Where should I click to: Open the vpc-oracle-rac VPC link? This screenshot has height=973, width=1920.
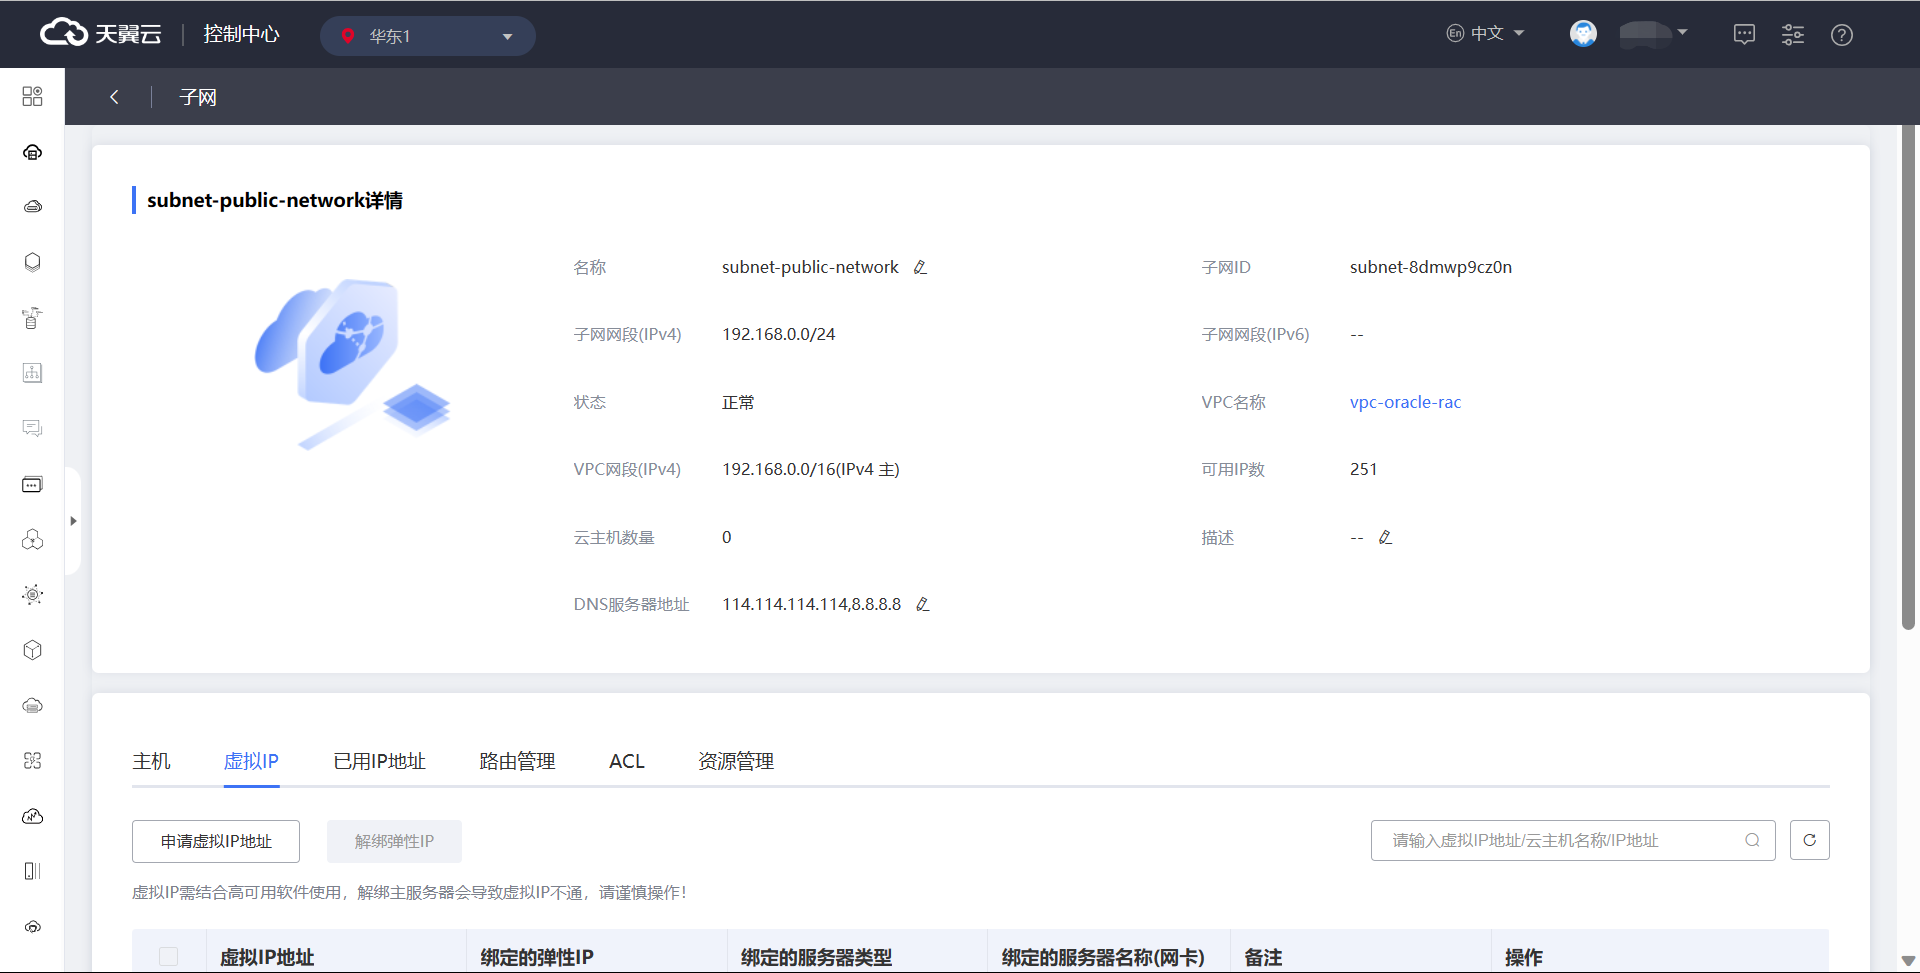point(1405,402)
